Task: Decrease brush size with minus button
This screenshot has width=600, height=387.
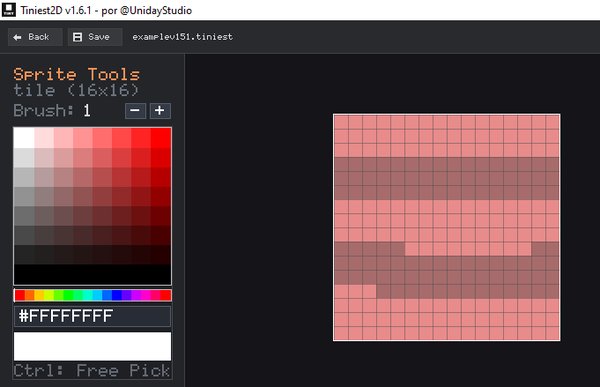Action: (x=135, y=111)
